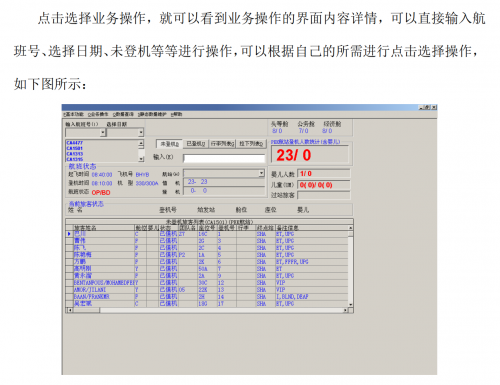500x385 pixels.
Task: Focus the 输入 text field
Action: coord(224,158)
